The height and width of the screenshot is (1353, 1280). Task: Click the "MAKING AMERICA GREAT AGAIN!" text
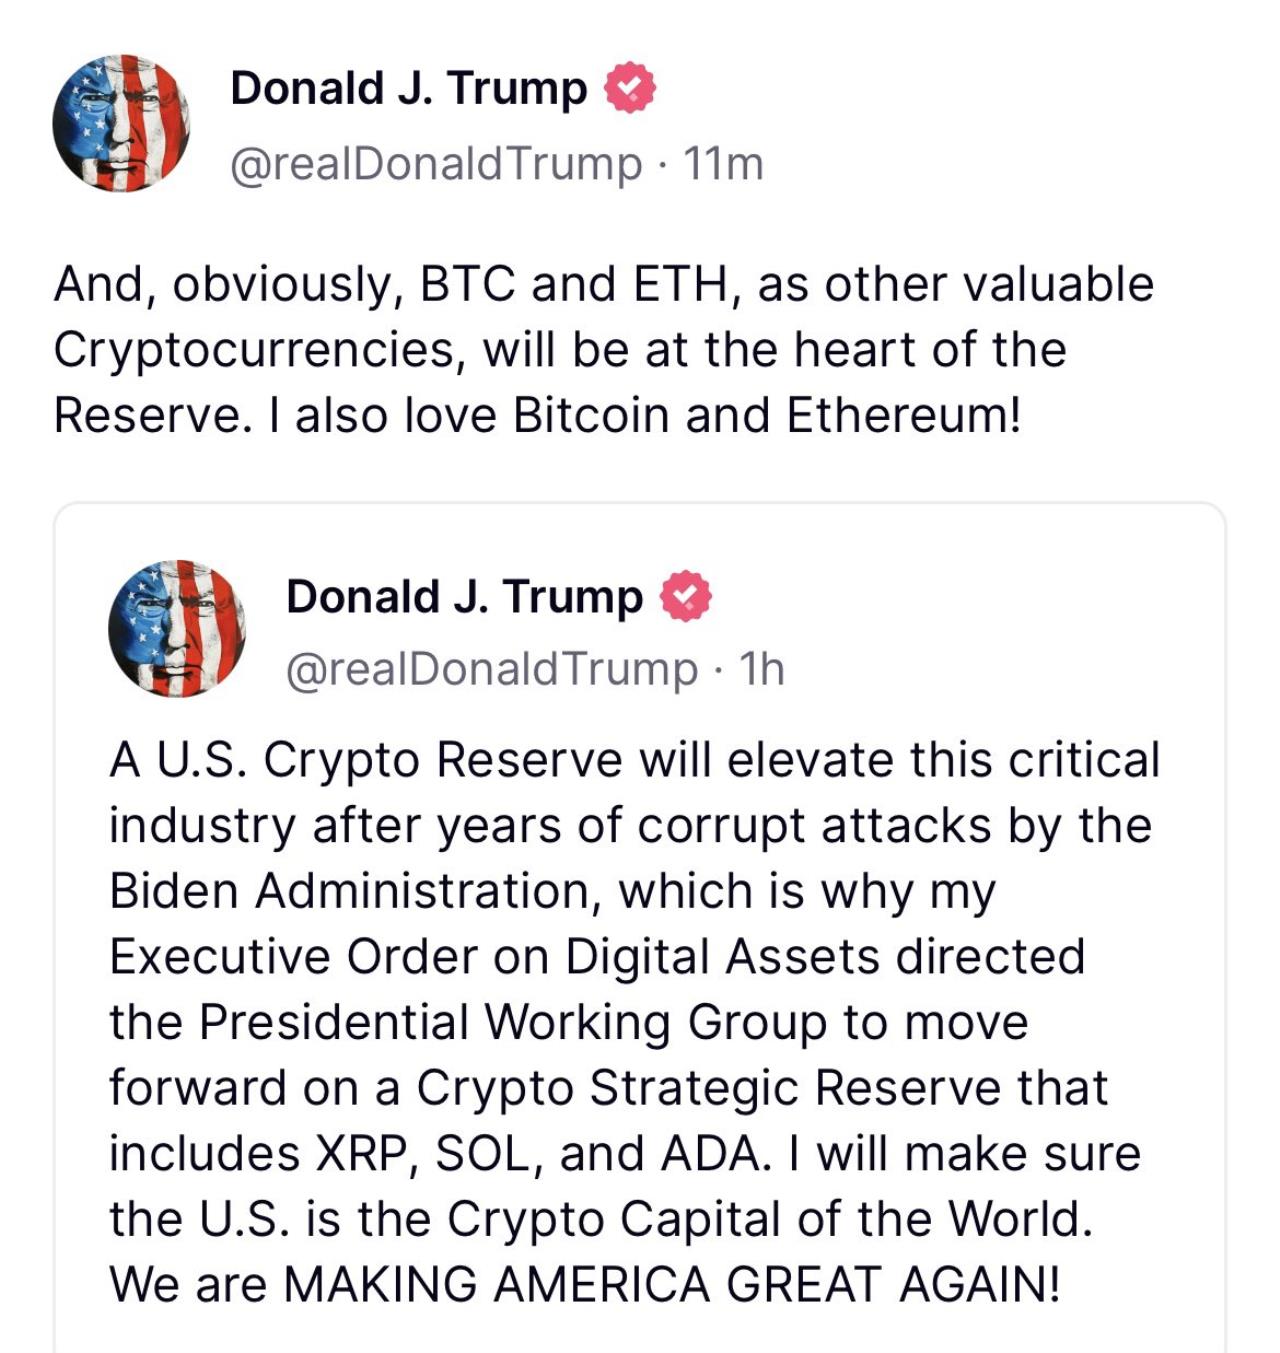[671, 1285]
